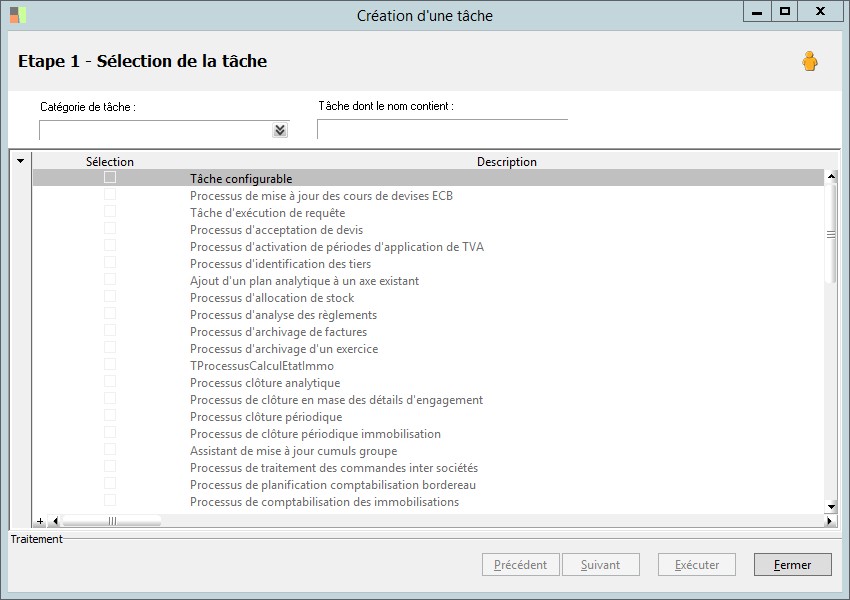
Task: Click the horizontal scrollbar right arrow
Action: (x=829, y=521)
